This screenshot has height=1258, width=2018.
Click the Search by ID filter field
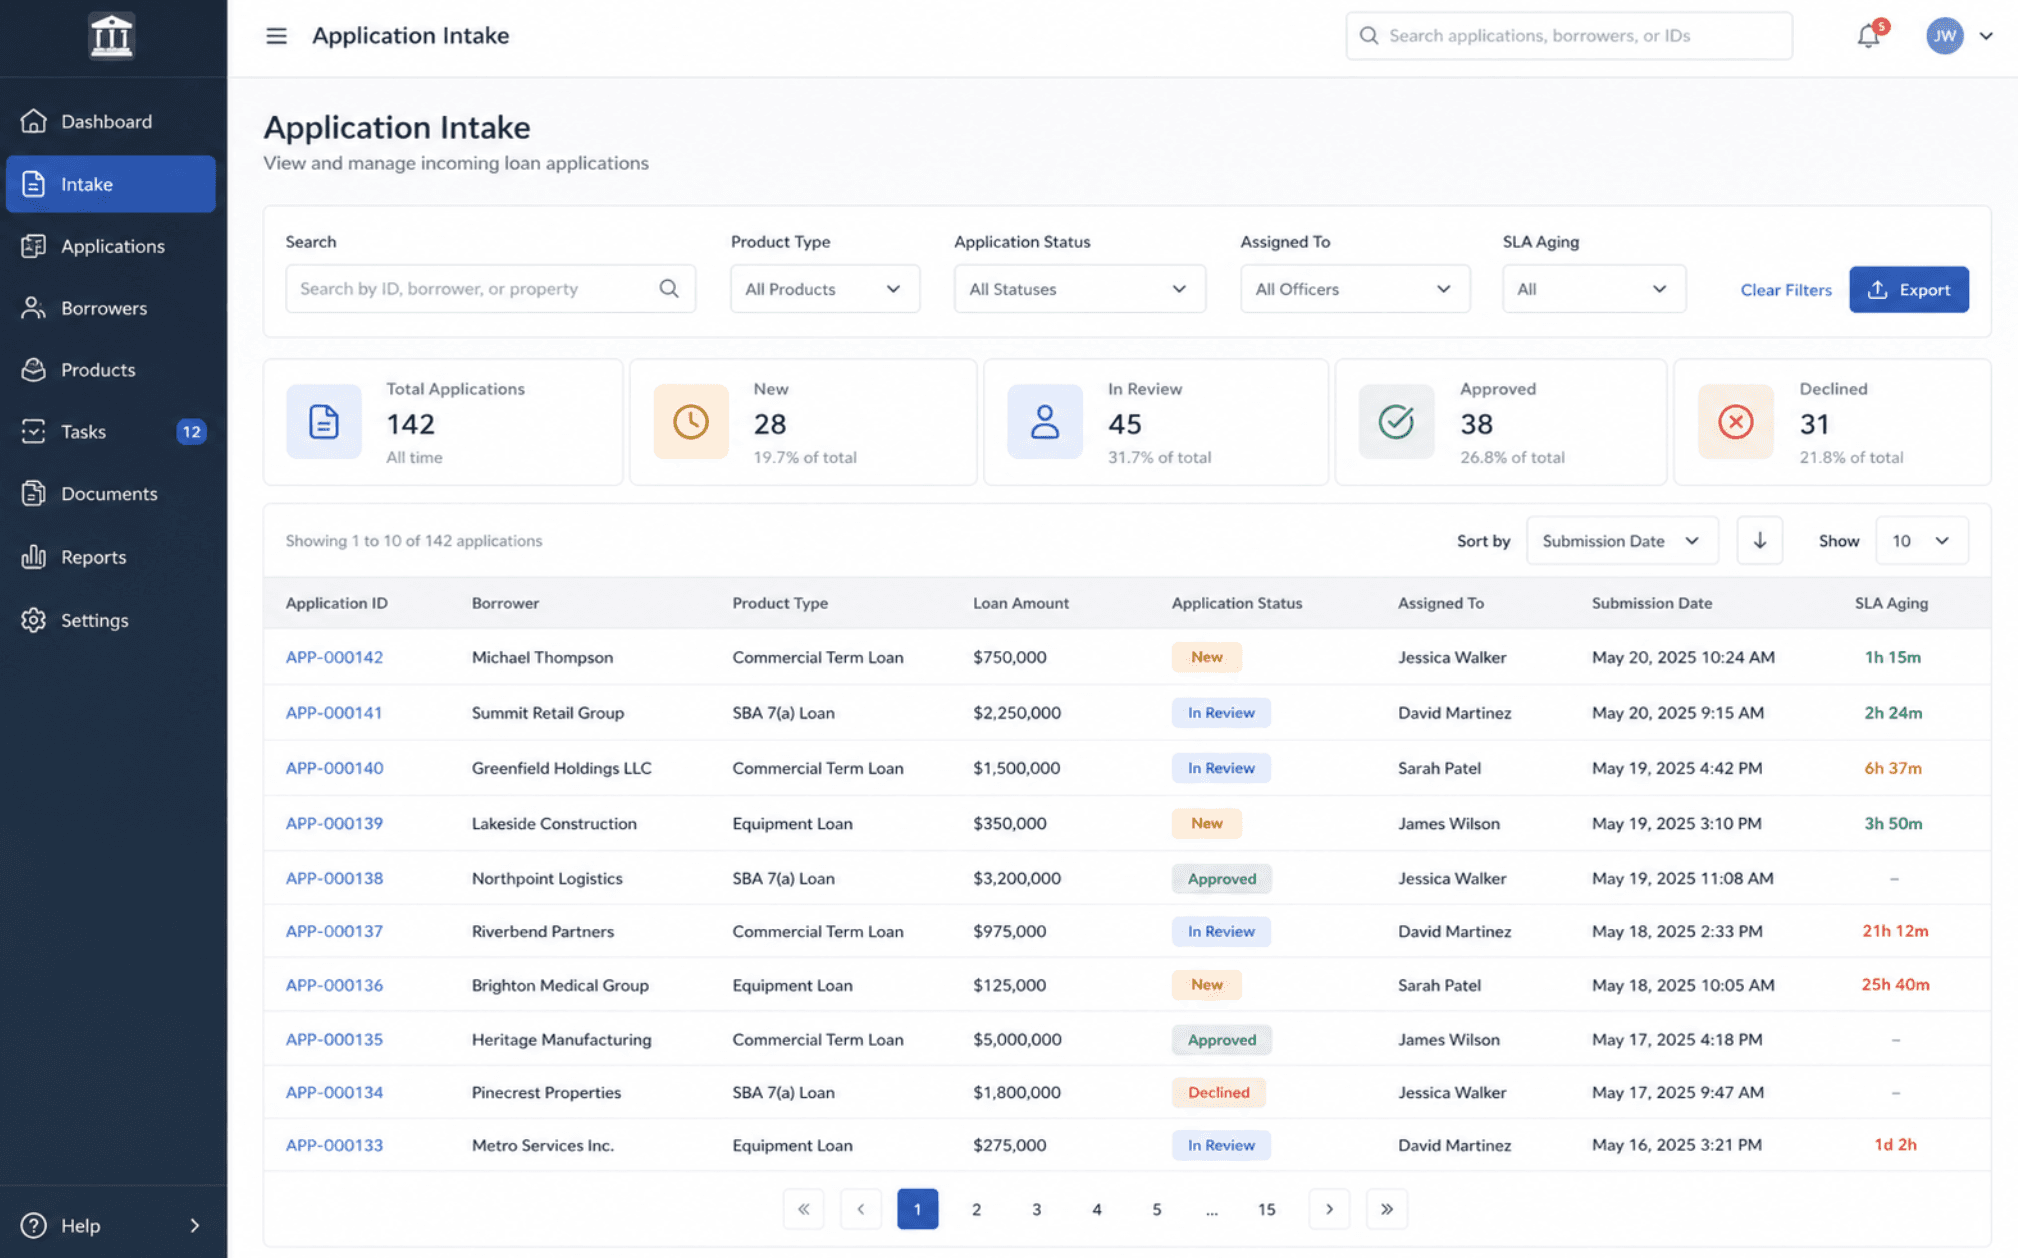pyautogui.click(x=490, y=289)
